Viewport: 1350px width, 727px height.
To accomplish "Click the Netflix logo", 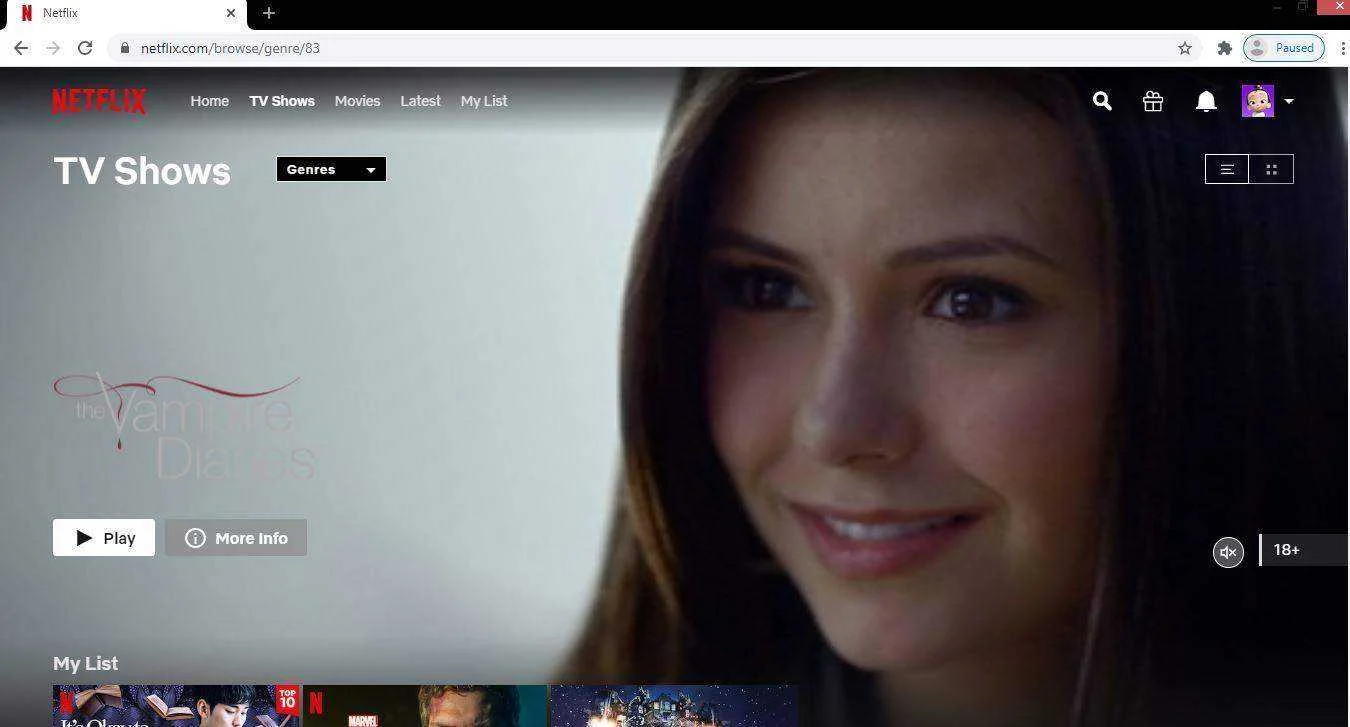I will [99, 101].
